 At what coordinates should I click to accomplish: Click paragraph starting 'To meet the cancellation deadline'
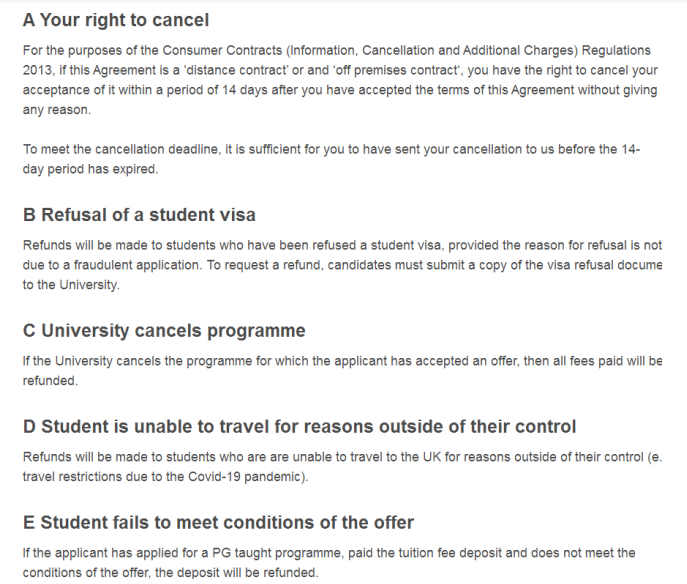coord(332,159)
